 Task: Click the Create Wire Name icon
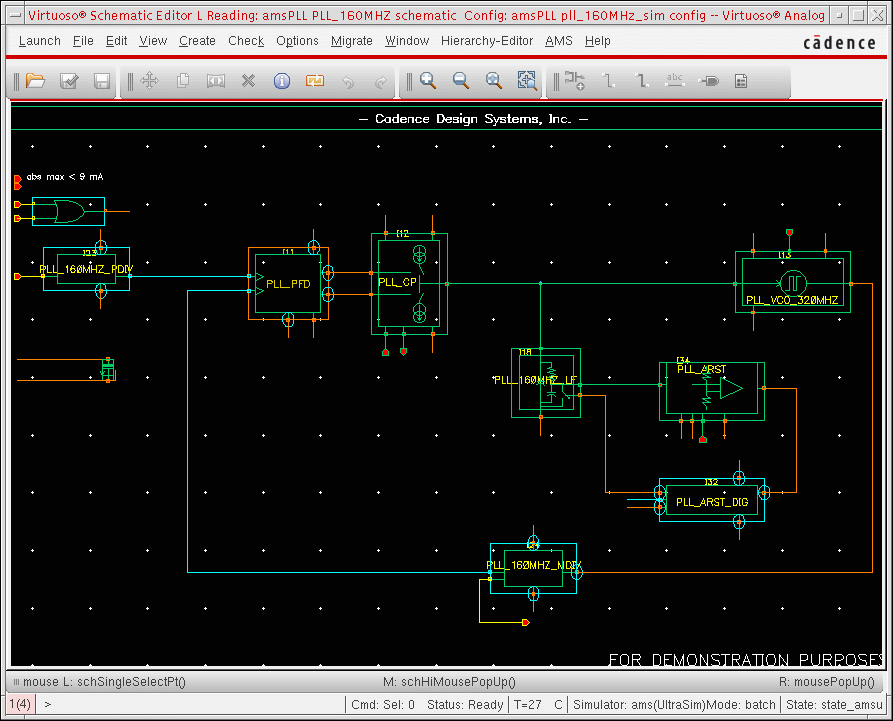(x=675, y=81)
